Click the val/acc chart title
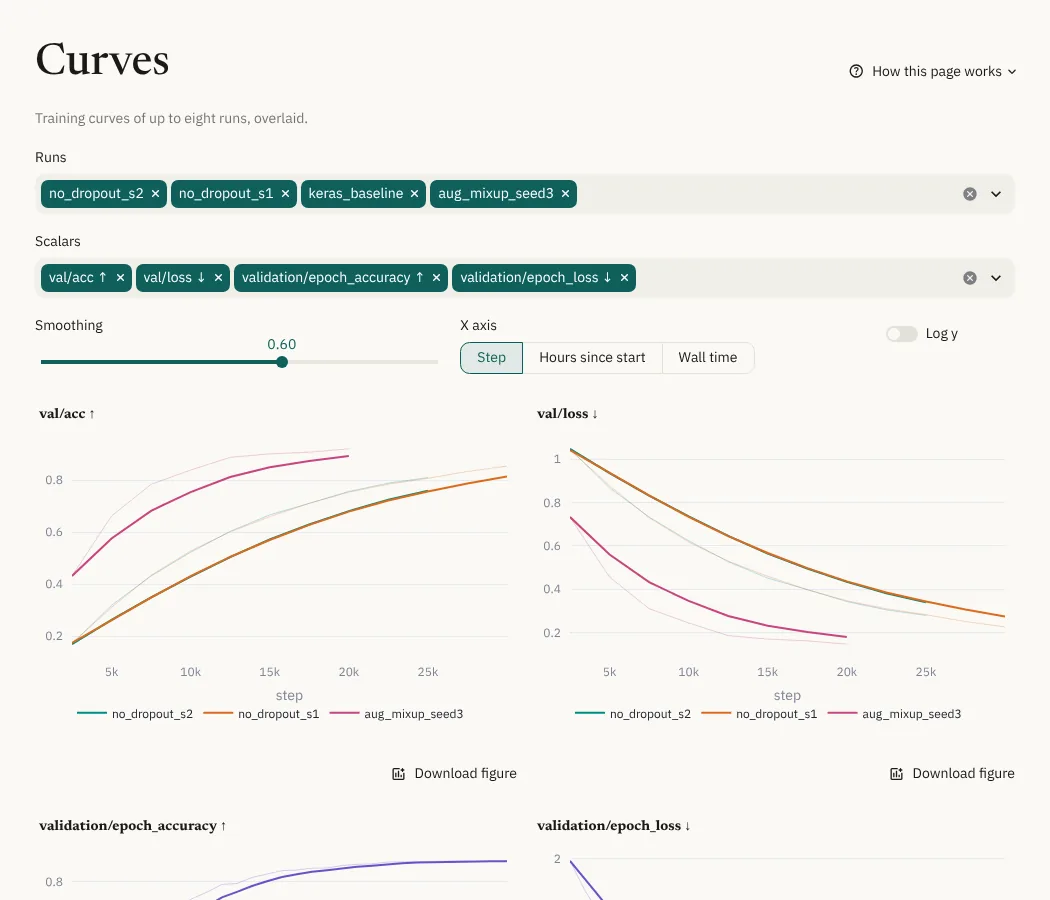Screen dimensions: 1050x900 [x=66, y=414]
